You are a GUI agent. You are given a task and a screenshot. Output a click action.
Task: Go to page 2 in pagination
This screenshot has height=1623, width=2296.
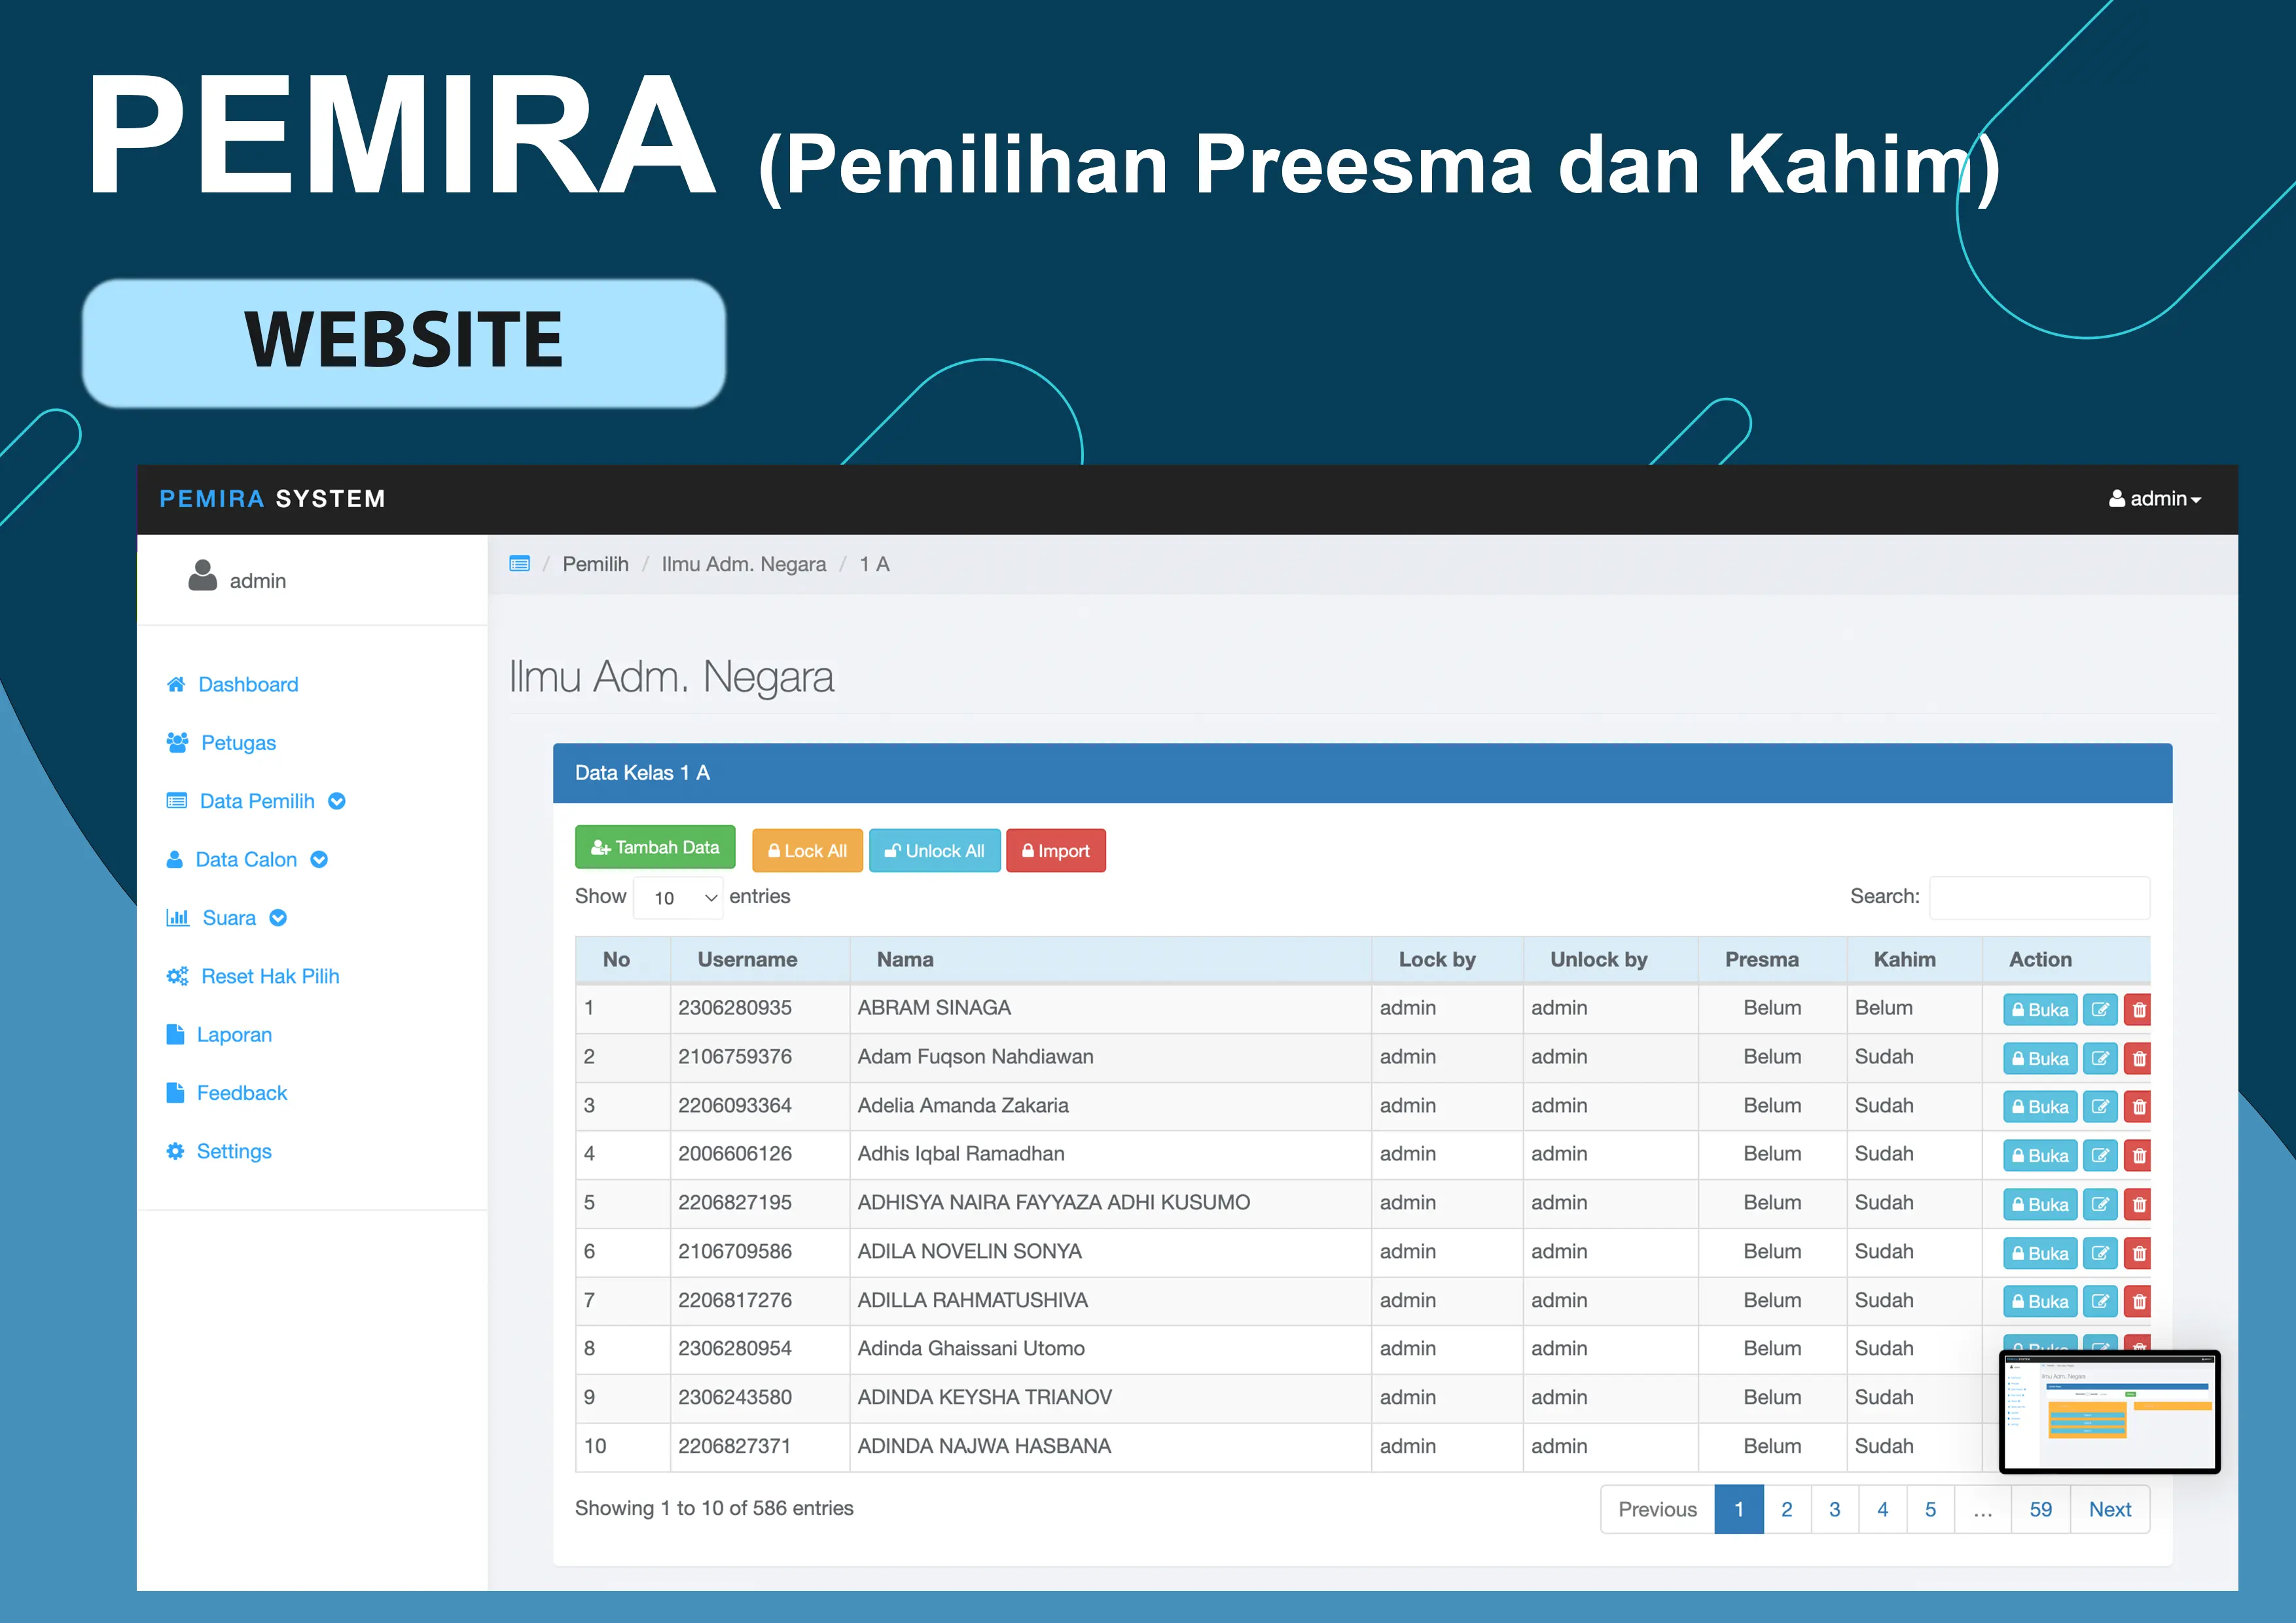coord(1787,1509)
